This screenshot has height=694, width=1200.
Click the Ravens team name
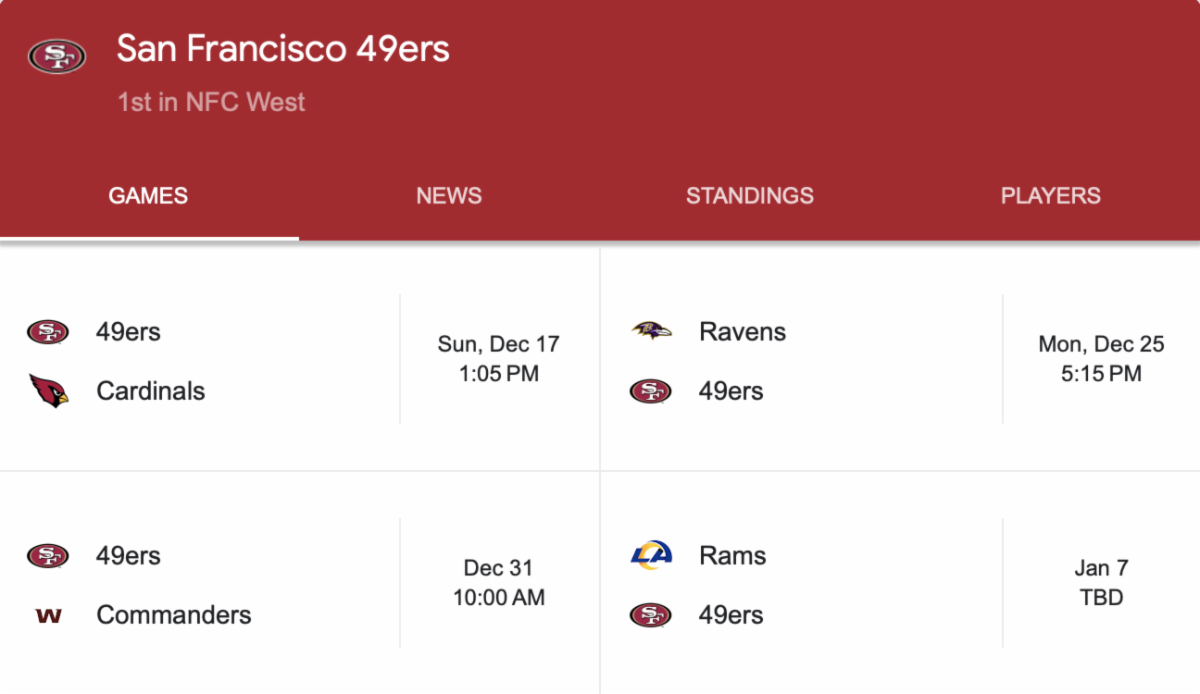(742, 332)
